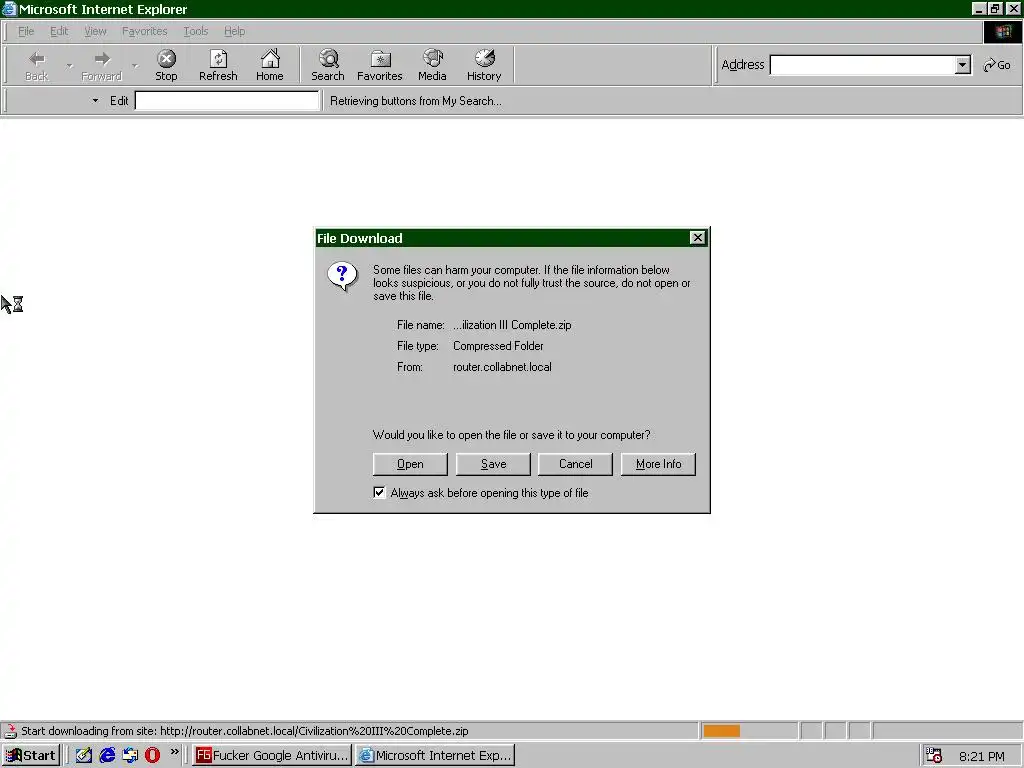The image size is (1024, 768).
Task: Open the Forward button history dropdown
Action: click(x=135, y=65)
